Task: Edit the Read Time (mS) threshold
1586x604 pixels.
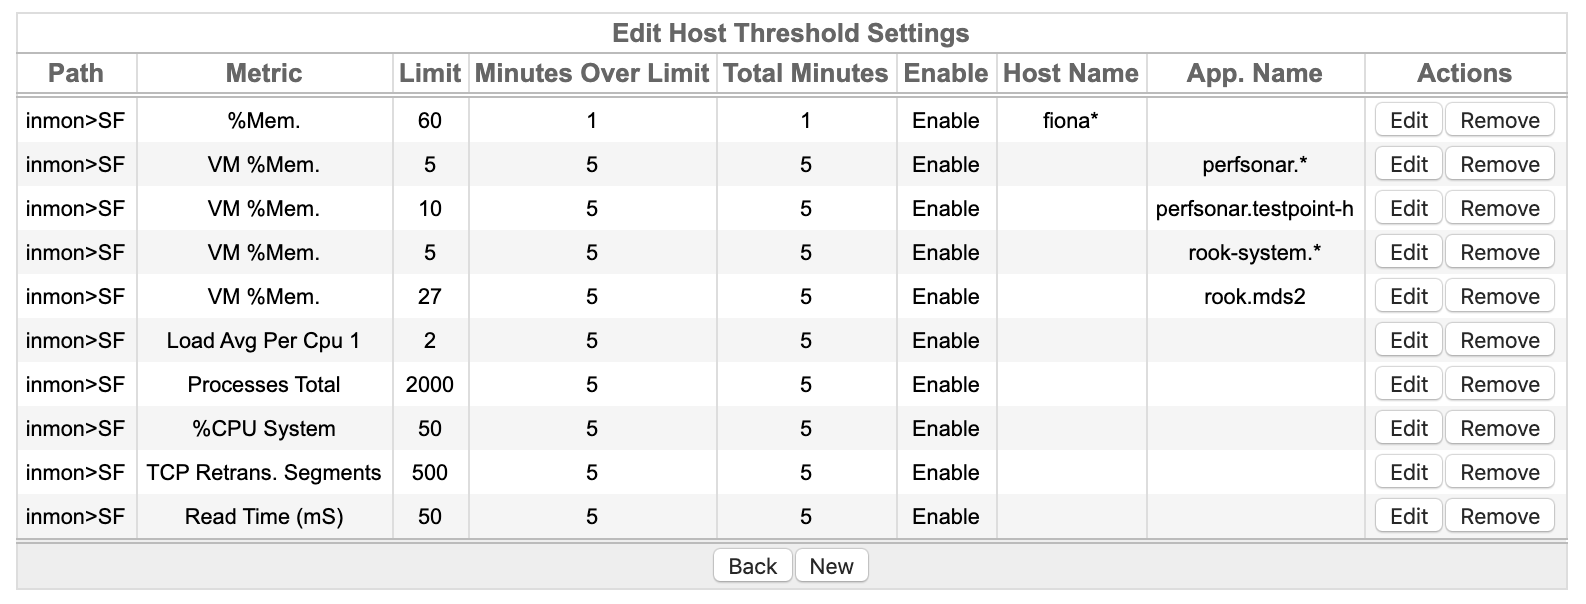Action: (1408, 516)
